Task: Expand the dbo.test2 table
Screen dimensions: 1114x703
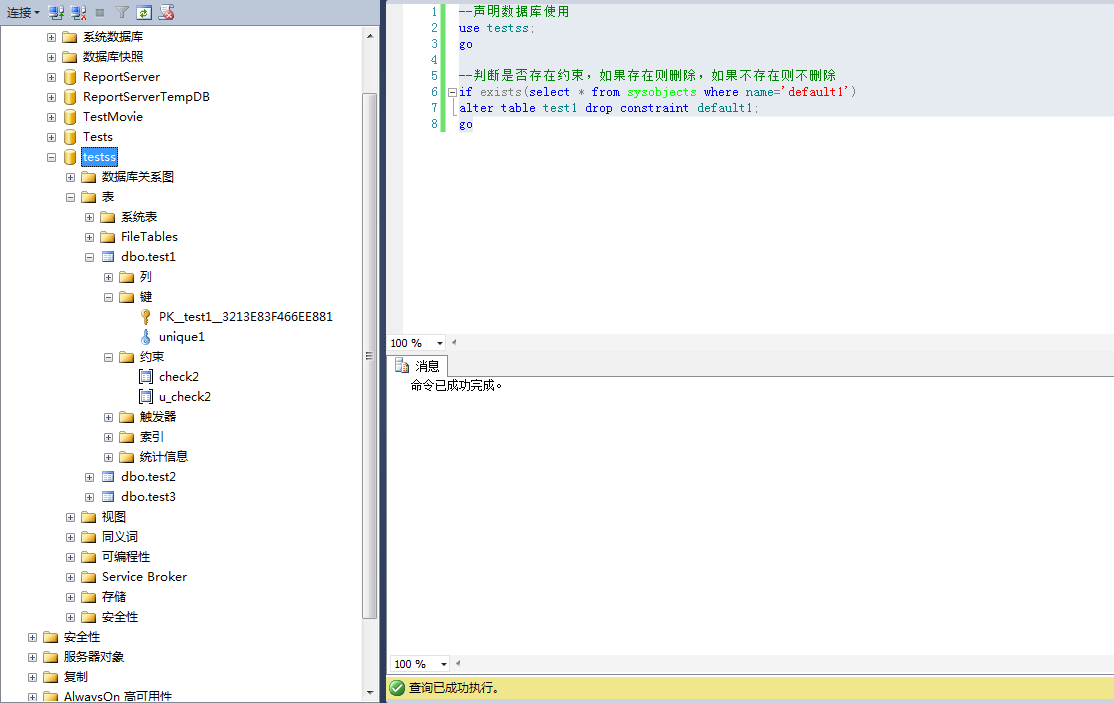Action: coord(90,477)
